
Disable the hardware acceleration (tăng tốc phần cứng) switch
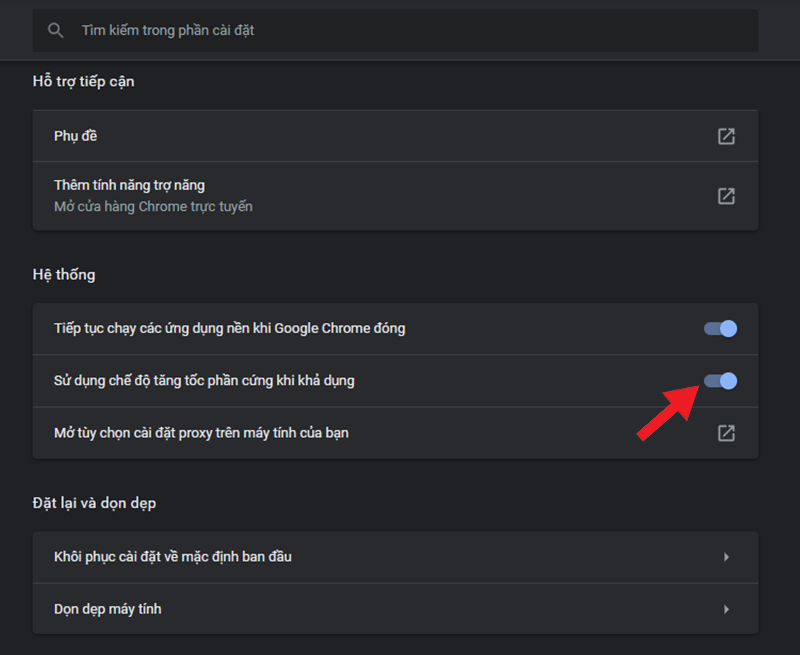point(721,380)
